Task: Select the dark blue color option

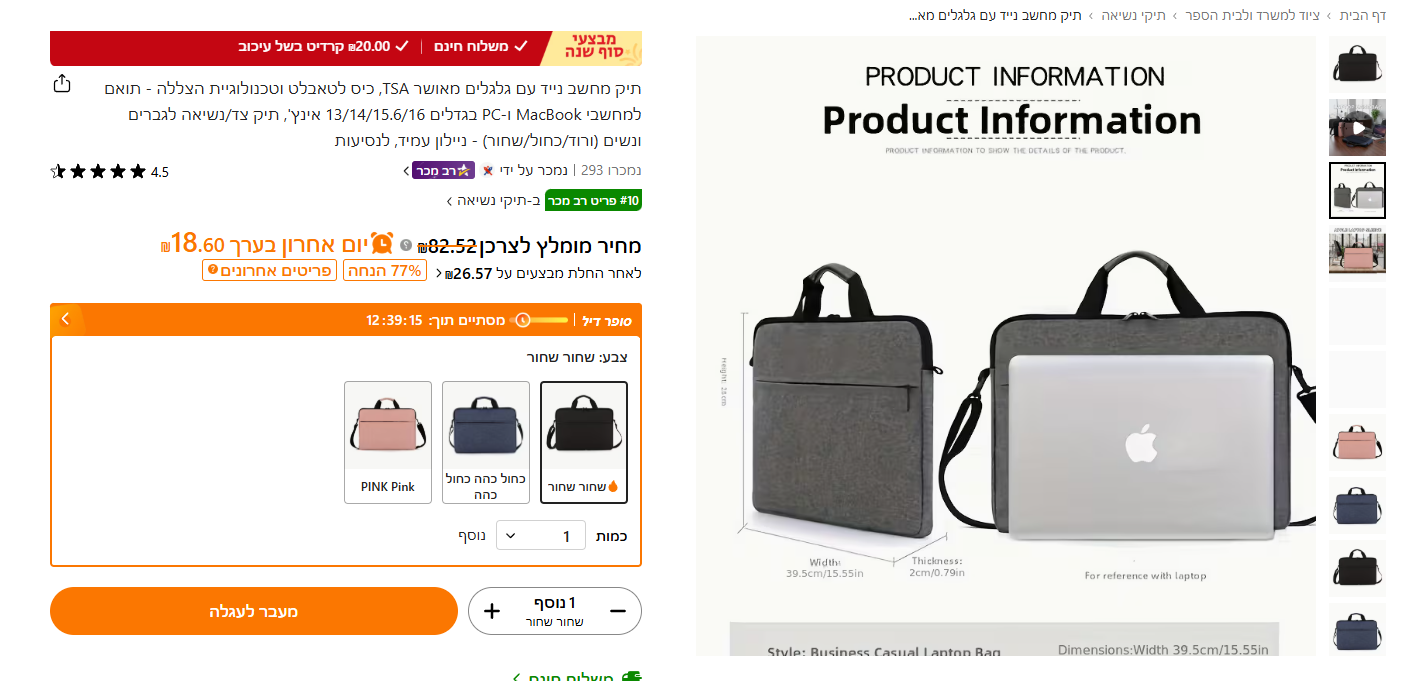Action: [x=486, y=442]
